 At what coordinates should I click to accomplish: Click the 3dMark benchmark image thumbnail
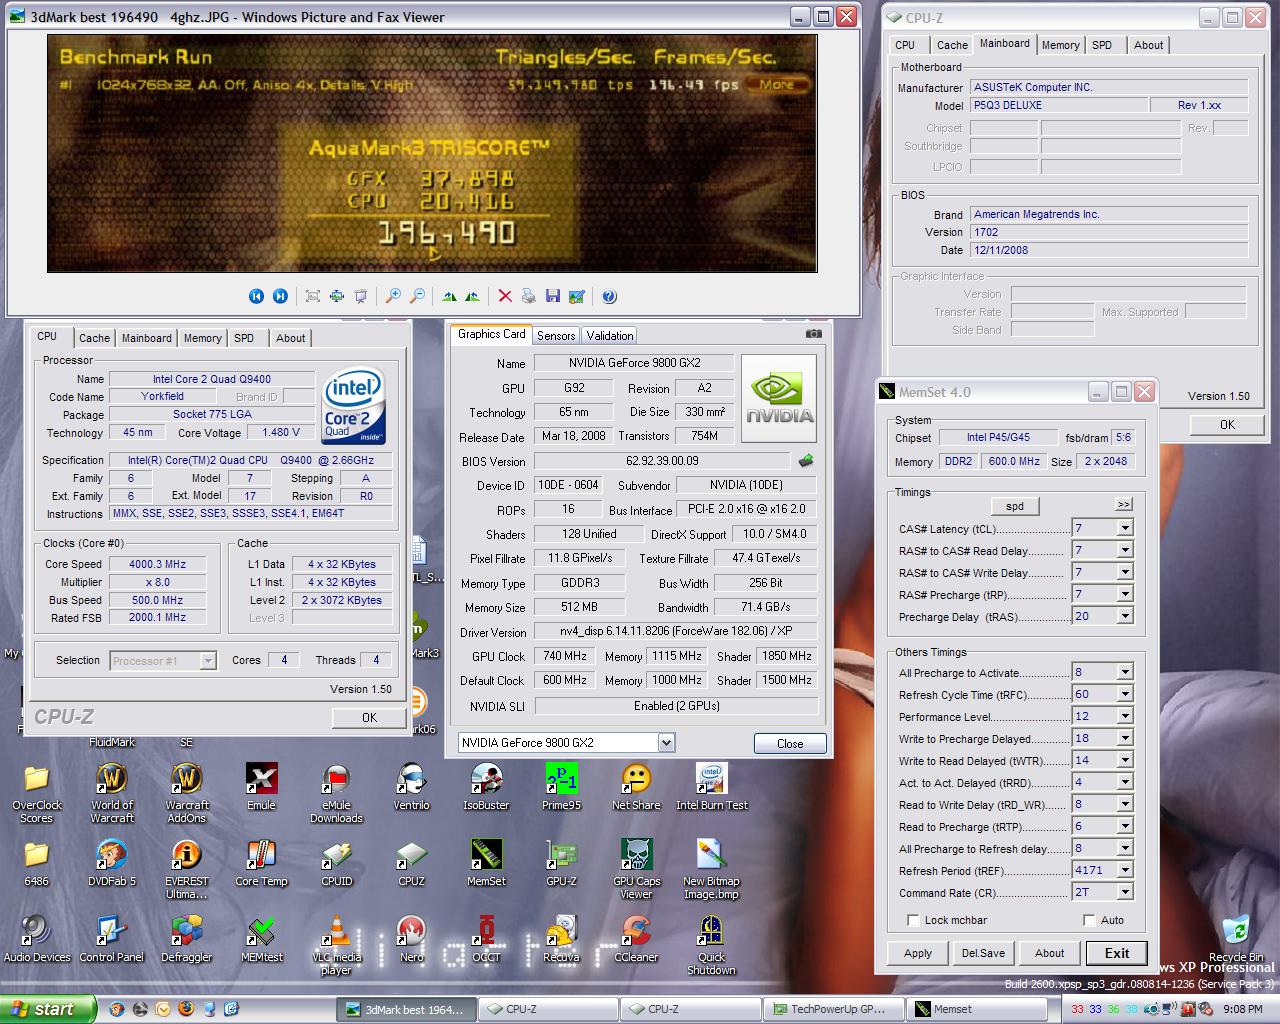(x=432, y=154)
